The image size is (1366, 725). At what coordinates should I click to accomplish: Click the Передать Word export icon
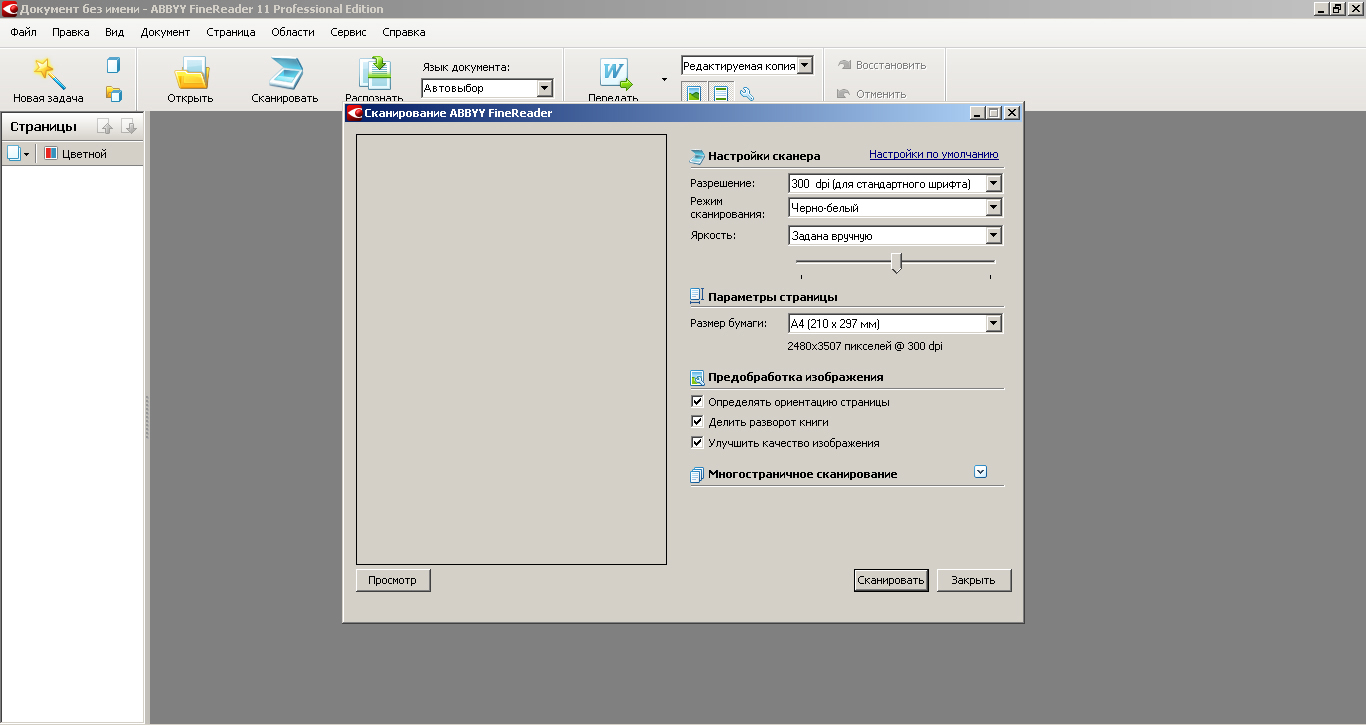614,72
